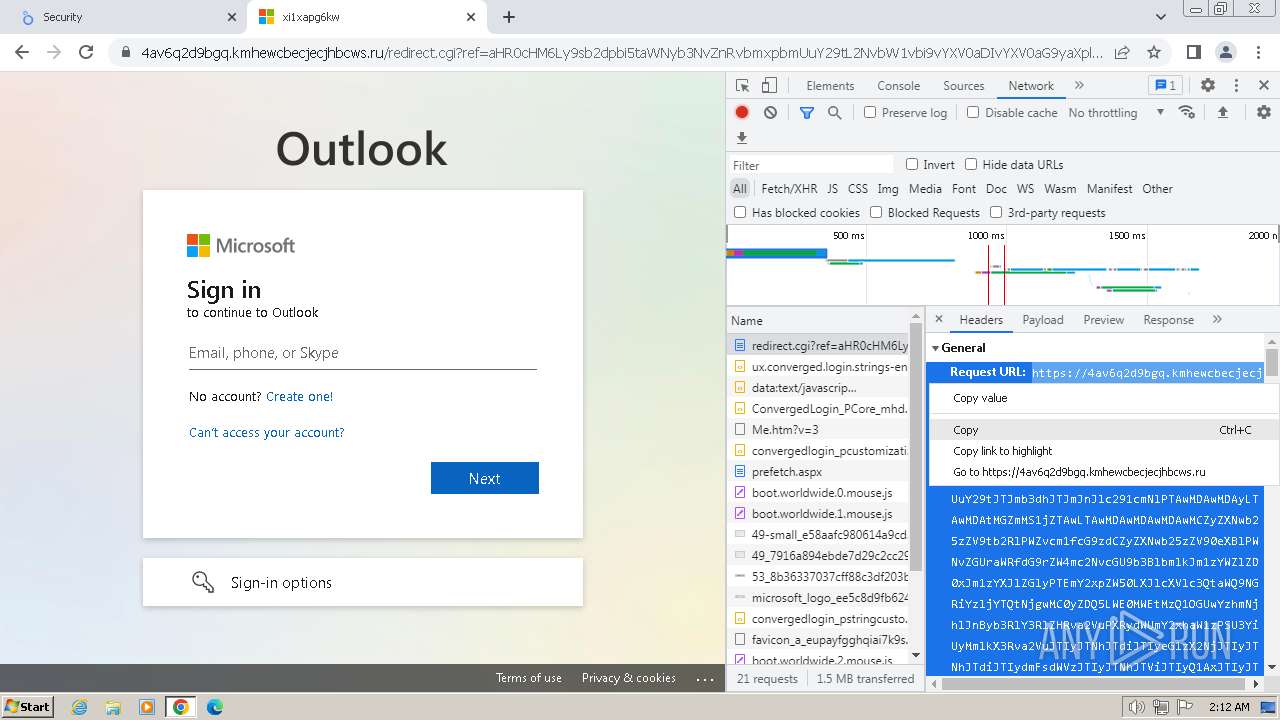Open network conditions wifi icon
Screen dimensions: 1280x720
point(1187,112)
